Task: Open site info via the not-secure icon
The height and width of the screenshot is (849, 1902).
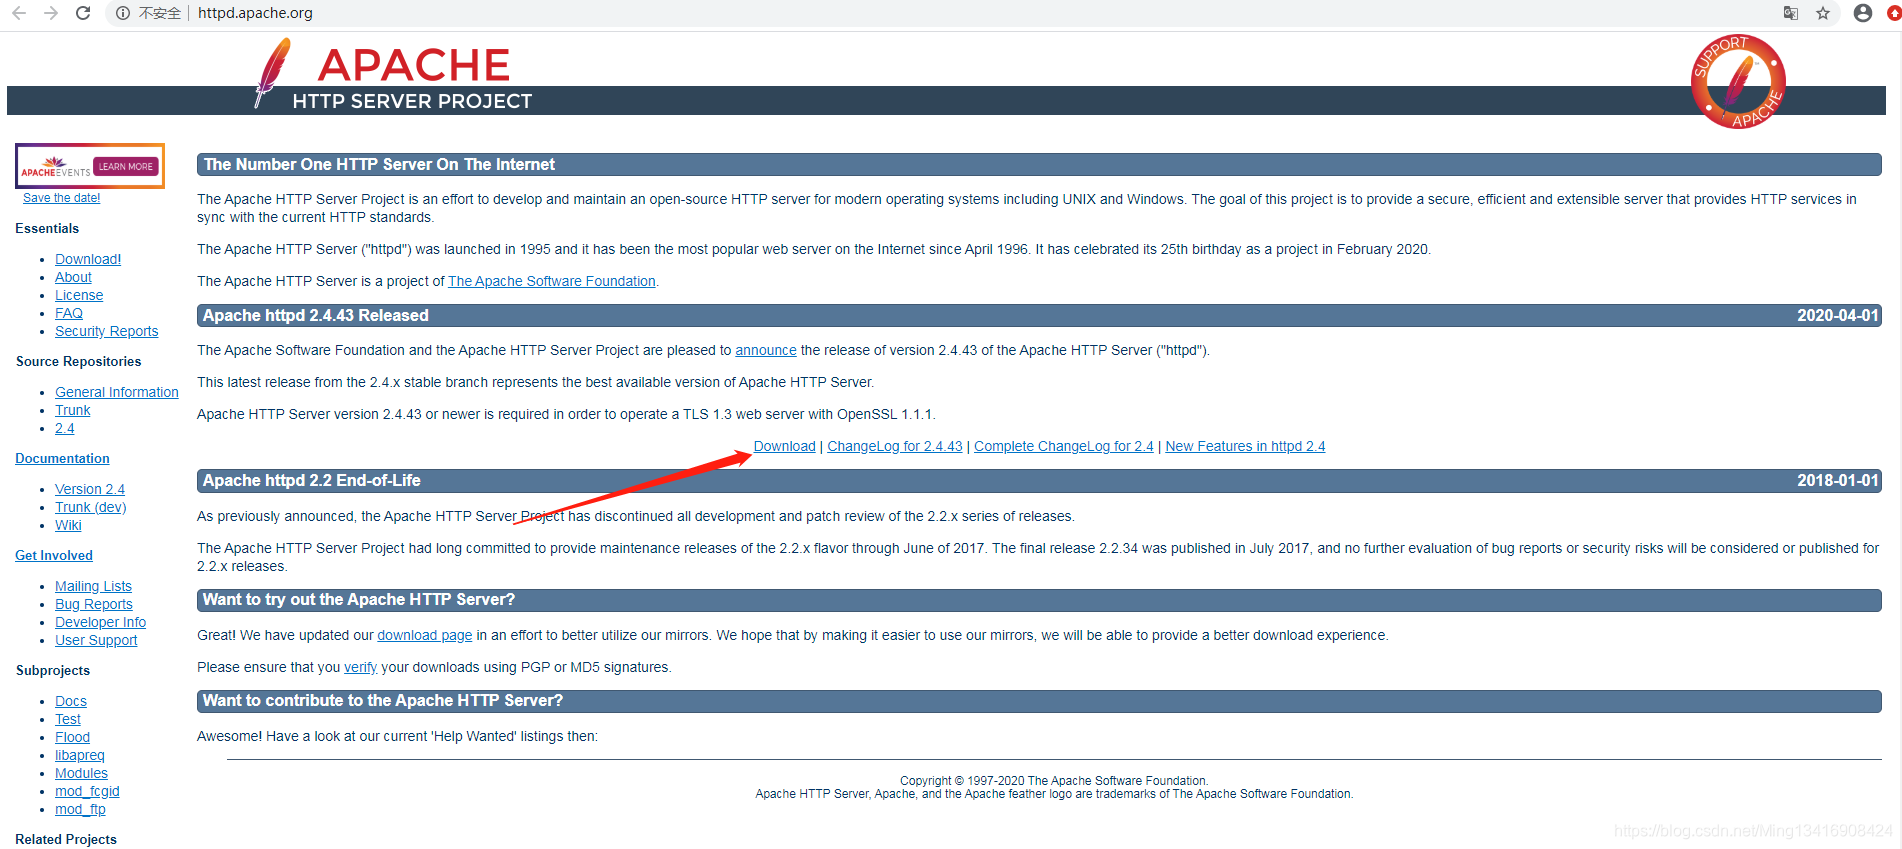Action: pyautogui.click(x=123, y=13)
